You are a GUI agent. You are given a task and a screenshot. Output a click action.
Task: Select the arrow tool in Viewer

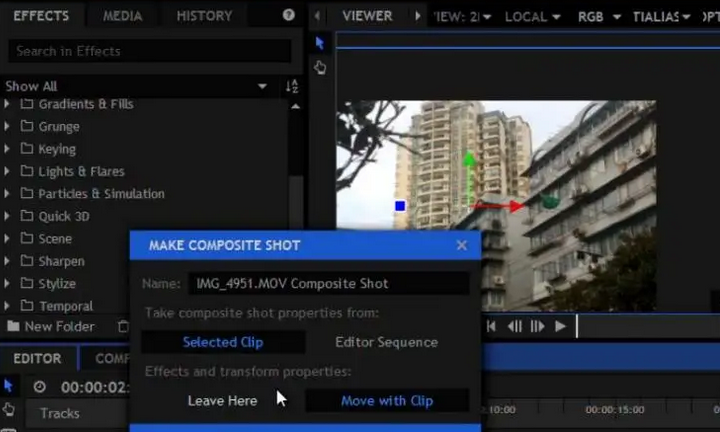tap(320, 43)
